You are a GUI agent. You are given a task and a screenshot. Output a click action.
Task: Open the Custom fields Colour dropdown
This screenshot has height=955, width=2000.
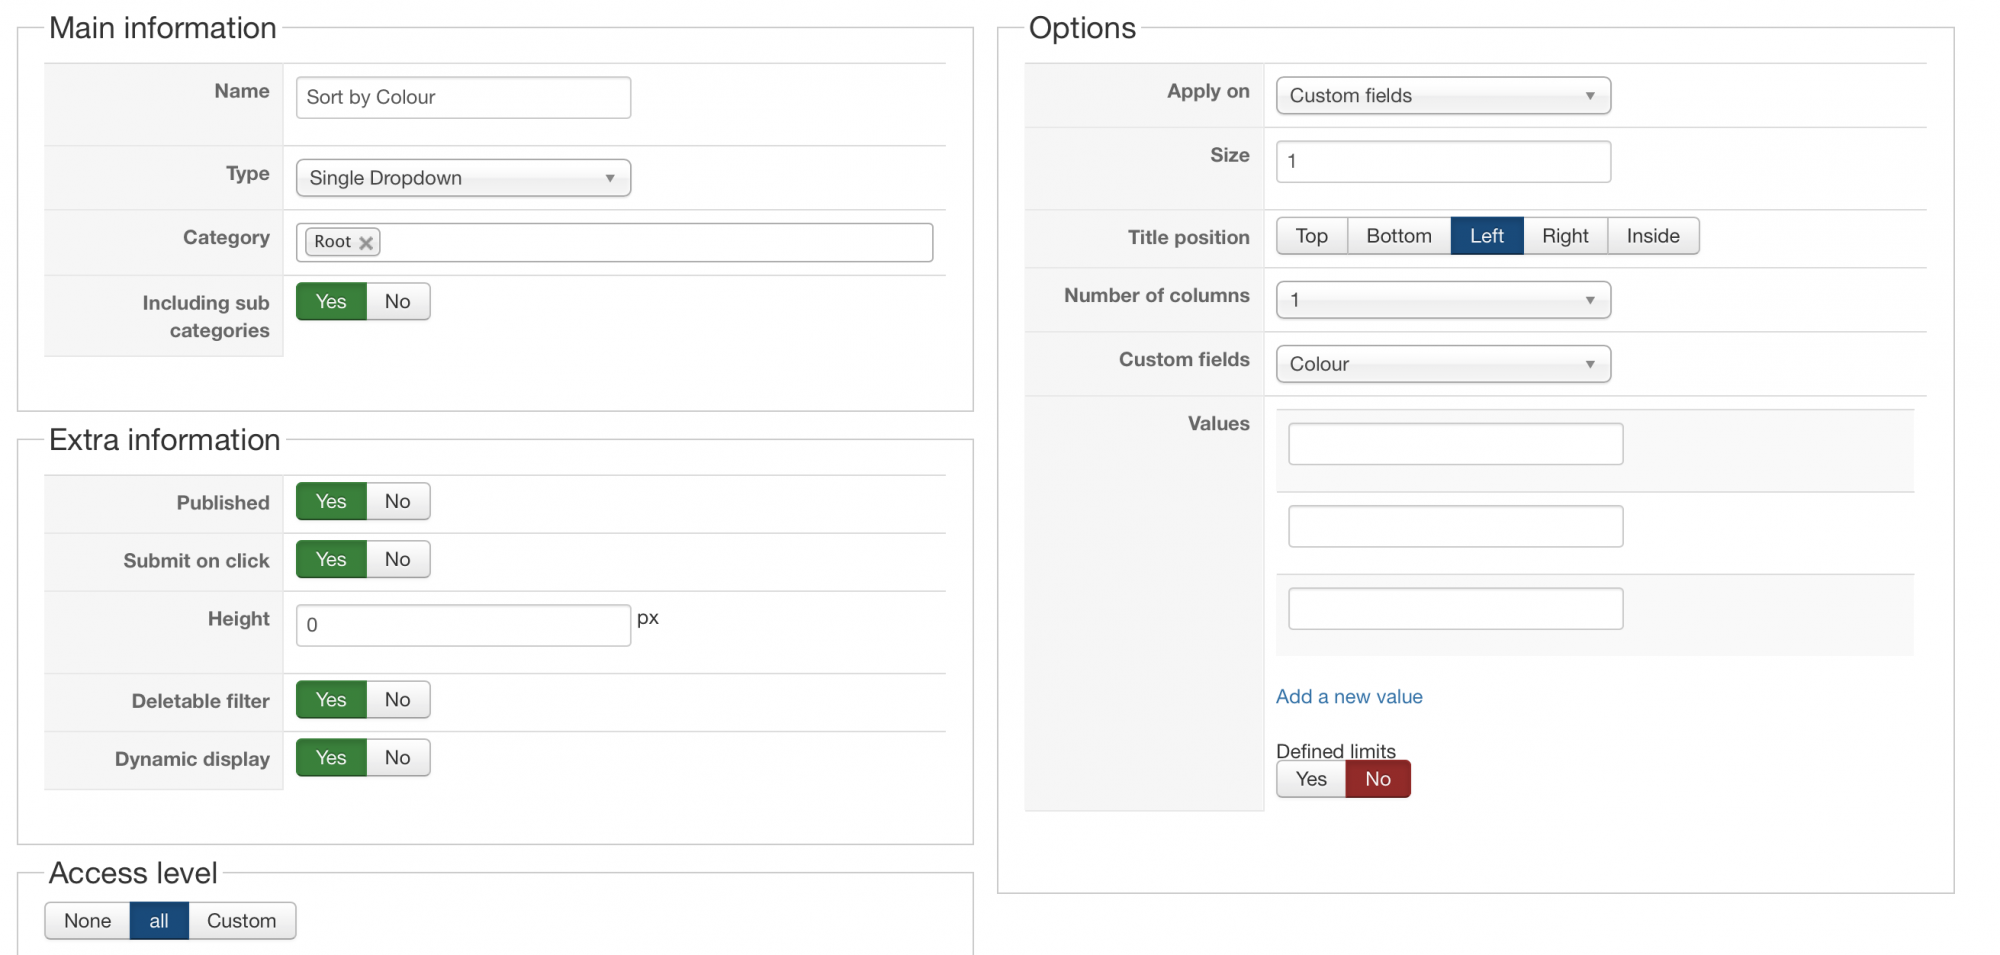1443,364
